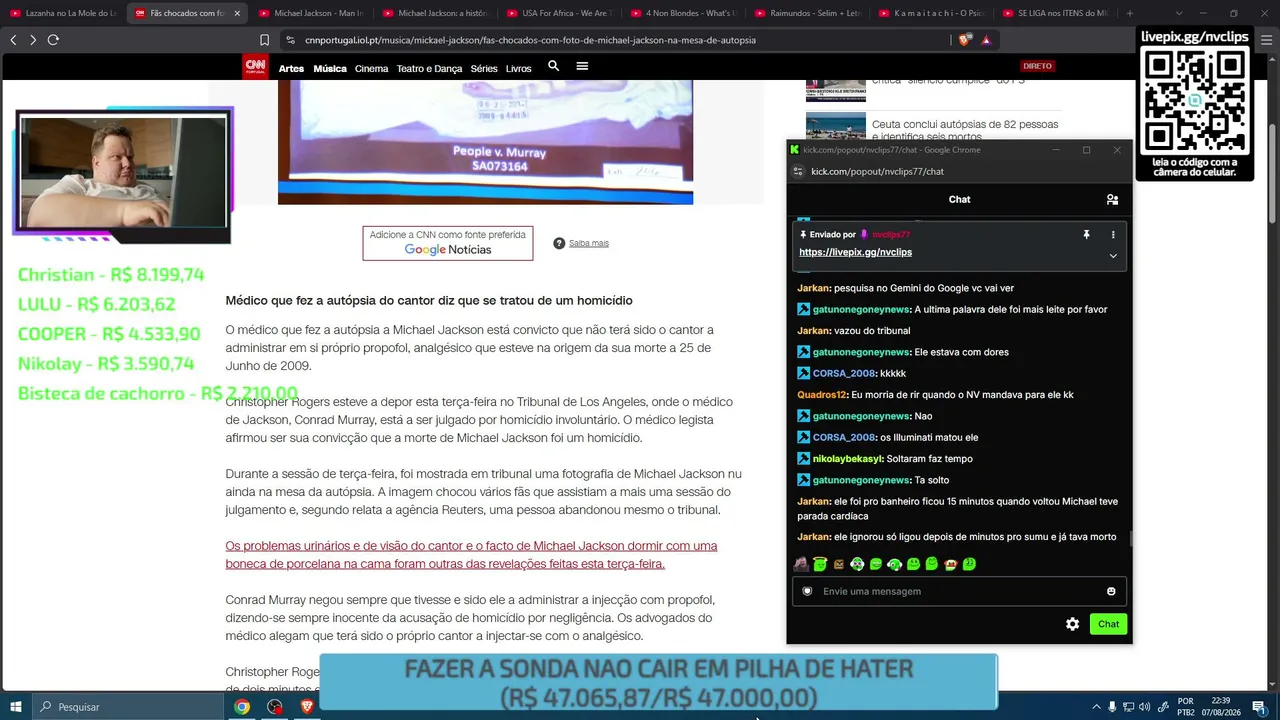Click the red DIRETO live button
This screenshot has height=720, width=1280.
pyautogui.click(x=1037, y=66)
